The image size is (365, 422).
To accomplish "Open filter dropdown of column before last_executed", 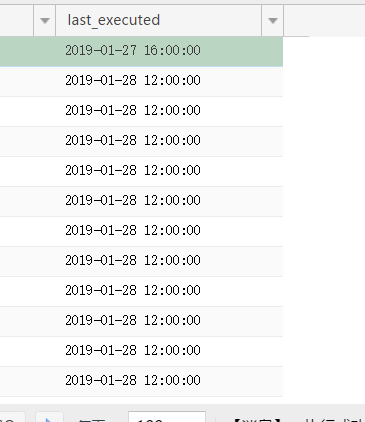I will [45, 21].
